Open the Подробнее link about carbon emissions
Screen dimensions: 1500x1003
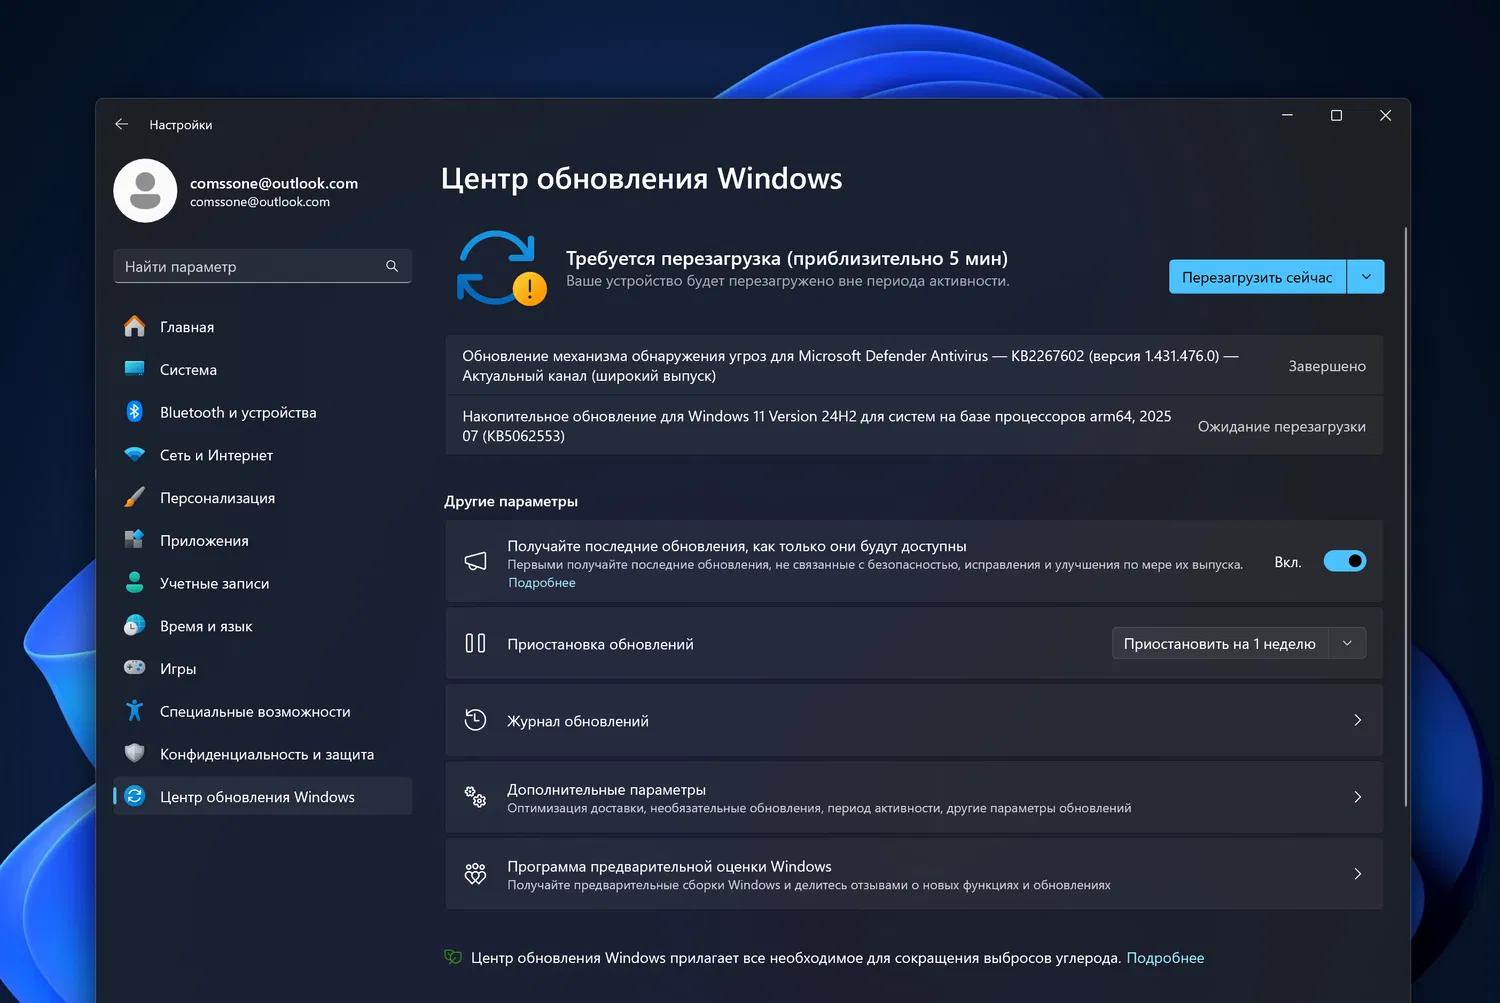tap(1165, 958)
